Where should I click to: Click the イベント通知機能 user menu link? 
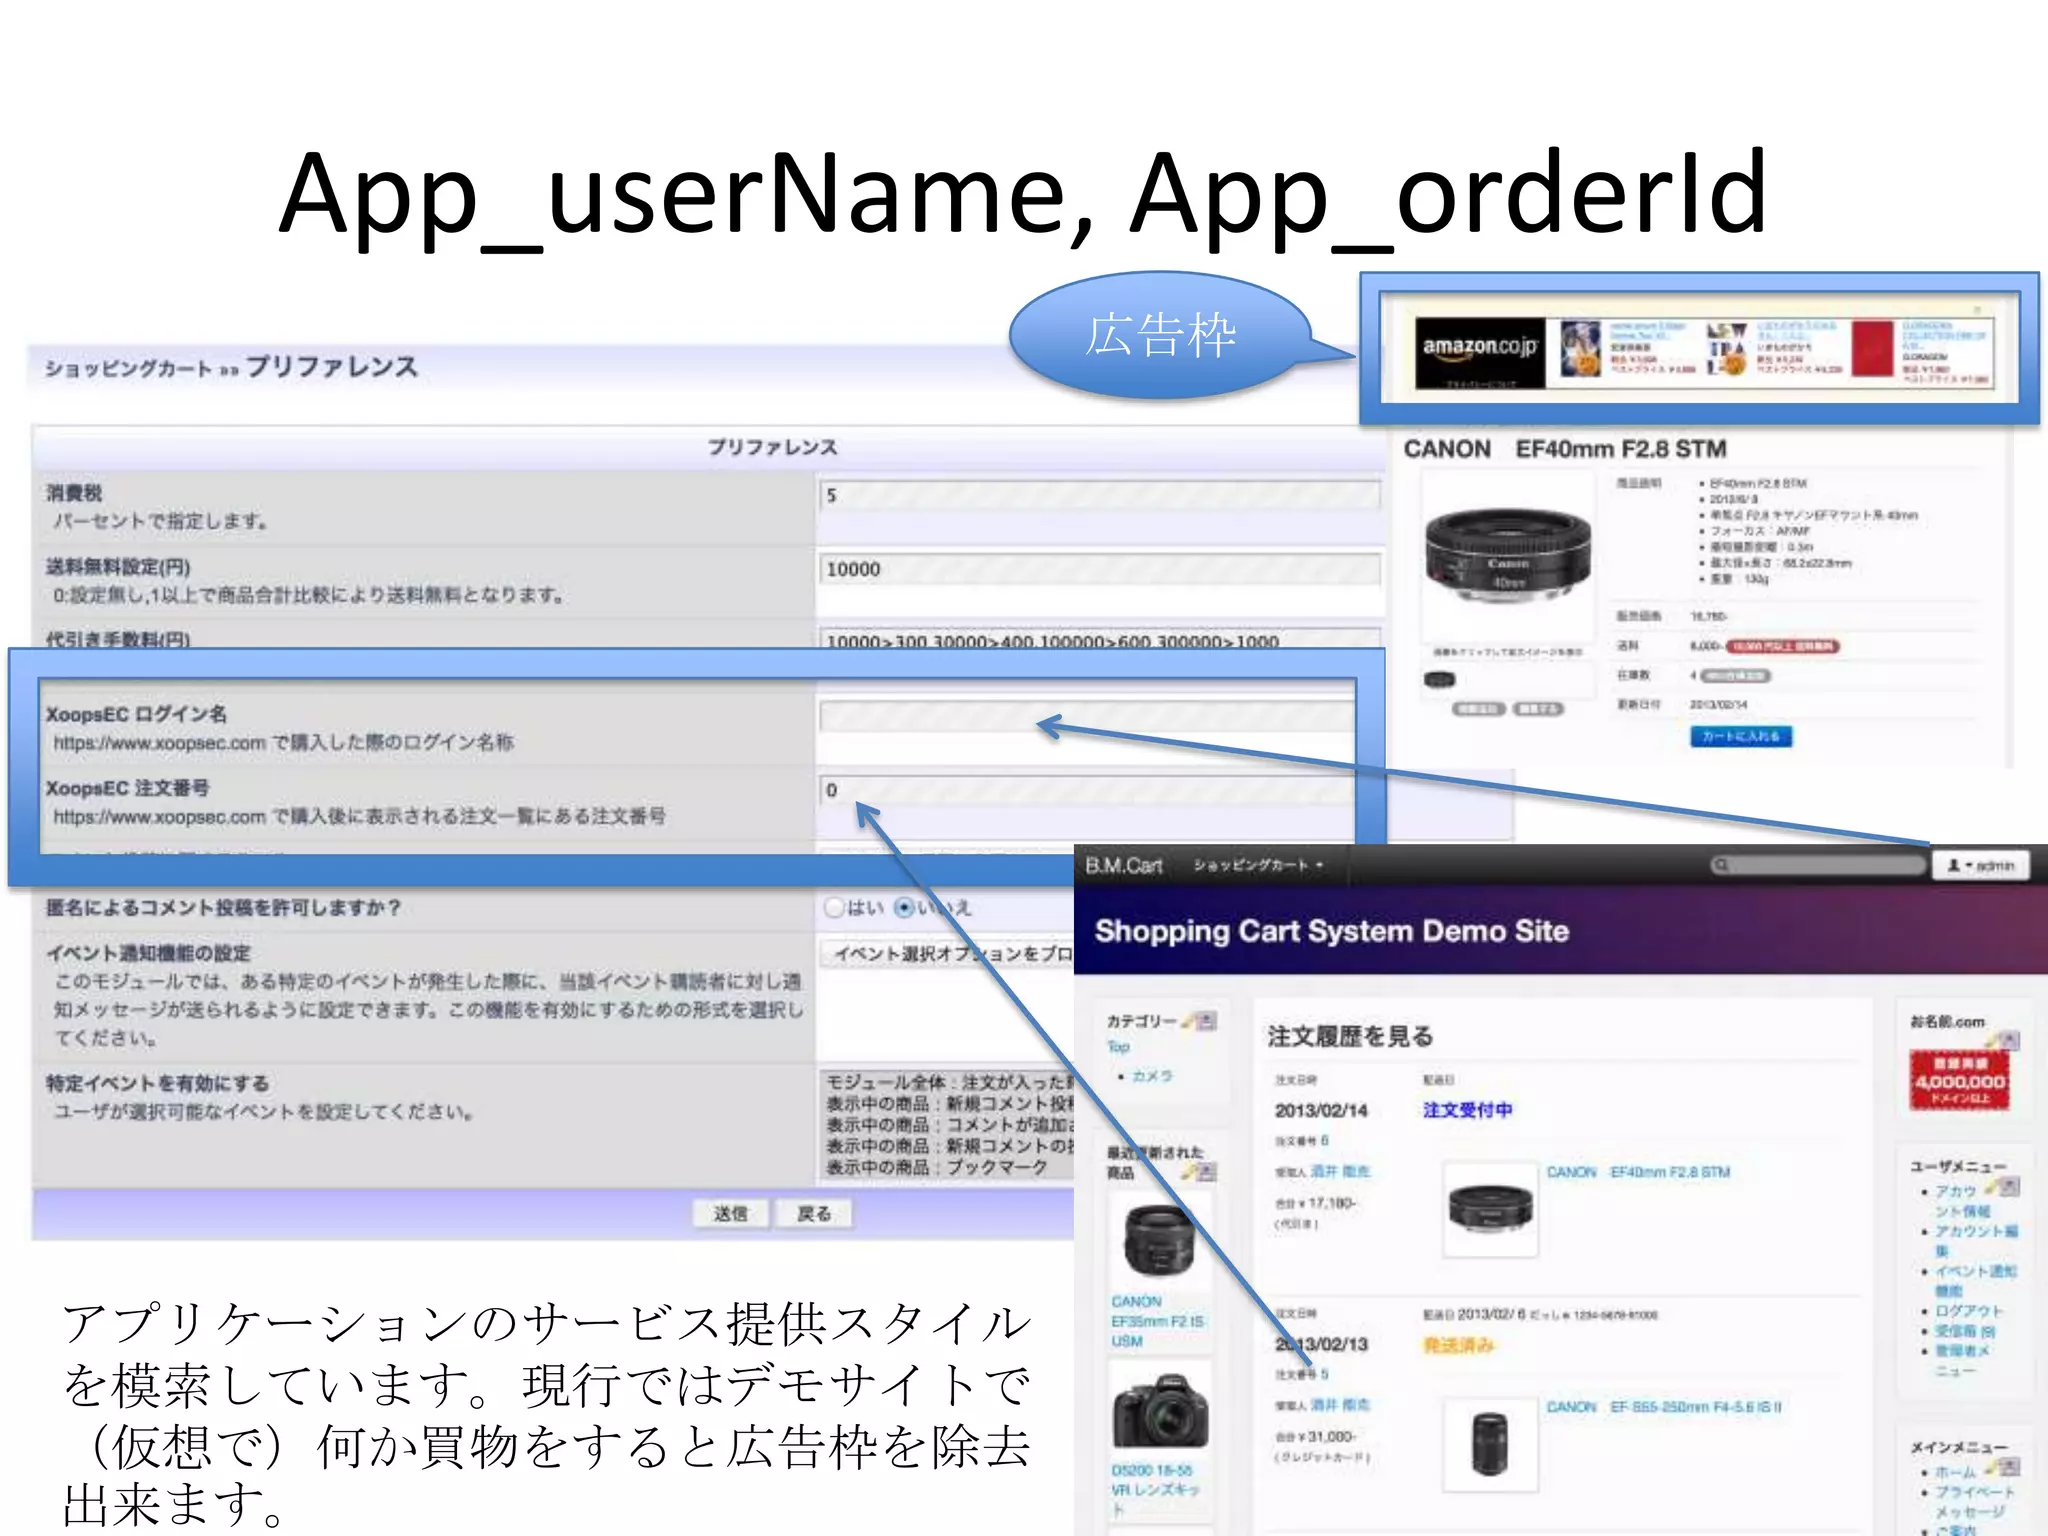(1976, 1281)
